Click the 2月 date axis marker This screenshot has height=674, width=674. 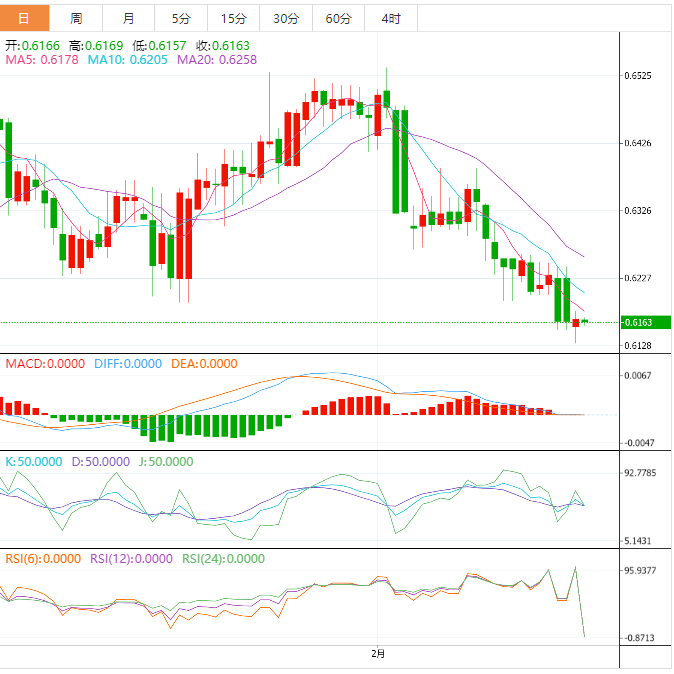[378, 654]
